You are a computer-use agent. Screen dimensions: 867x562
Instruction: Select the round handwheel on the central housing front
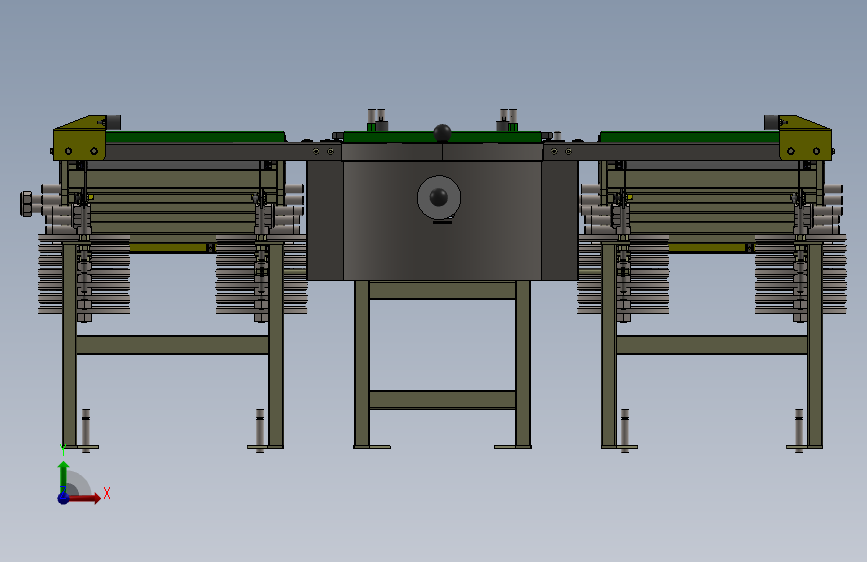pyautogui.click(x=438, y=197)
